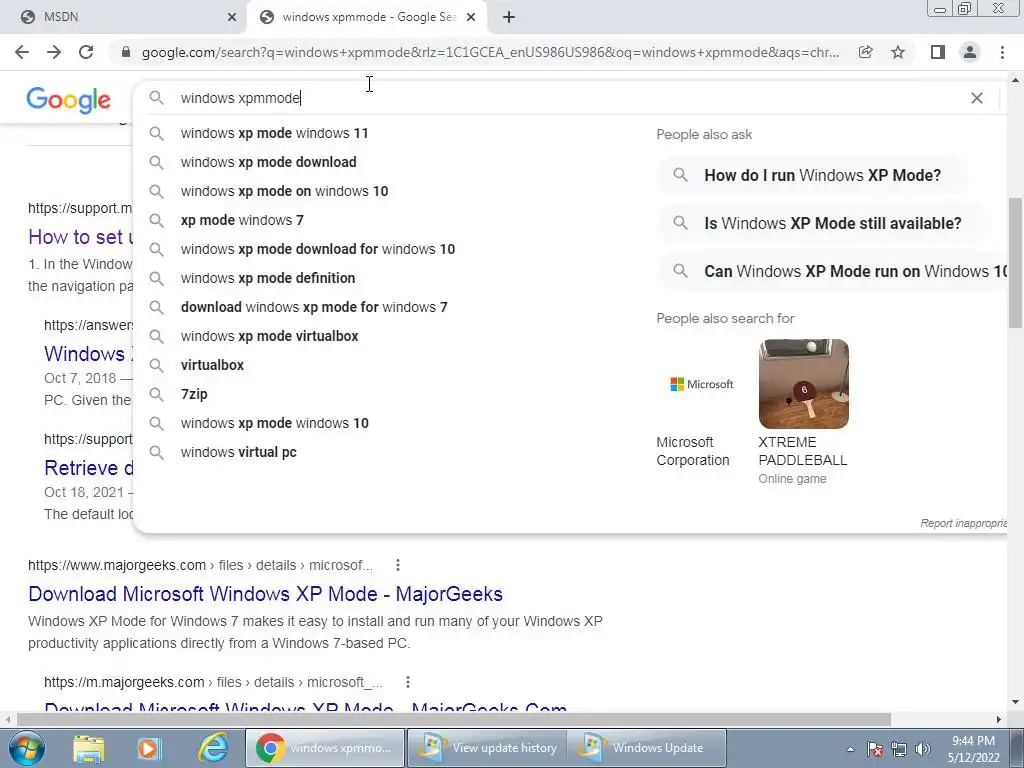
Task: Open a new browser tab
Action: (509, 17)
